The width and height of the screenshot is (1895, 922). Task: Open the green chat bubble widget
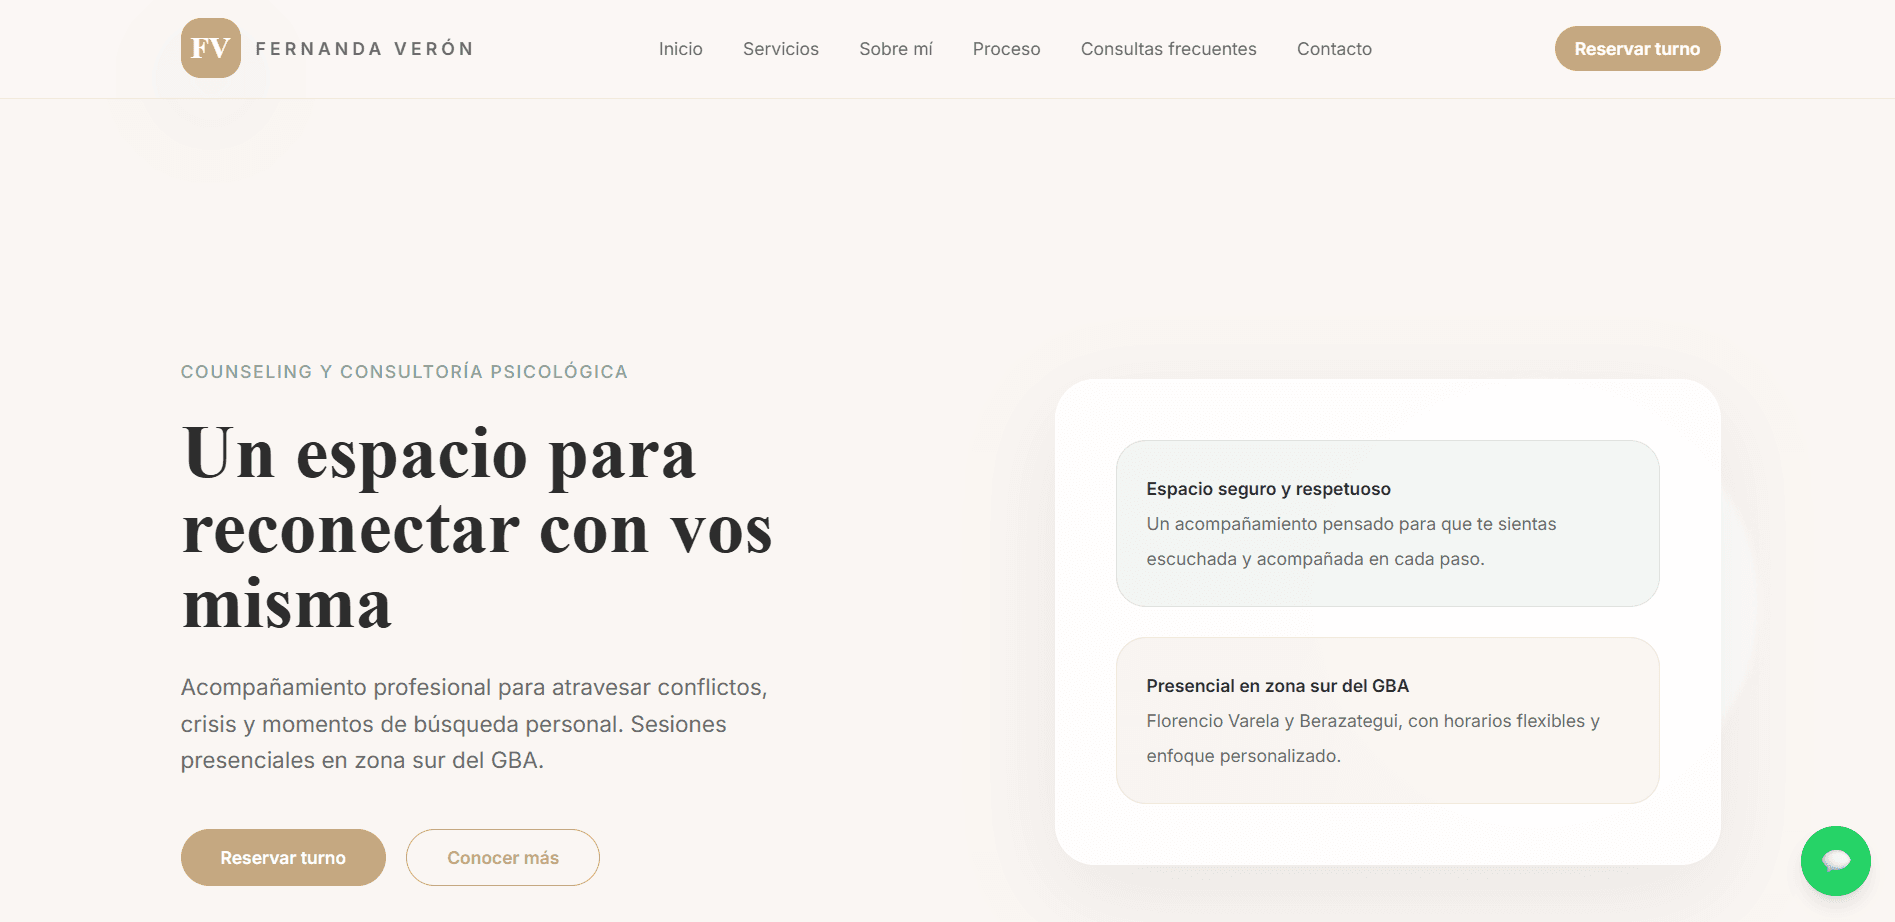click(1835, 860)
